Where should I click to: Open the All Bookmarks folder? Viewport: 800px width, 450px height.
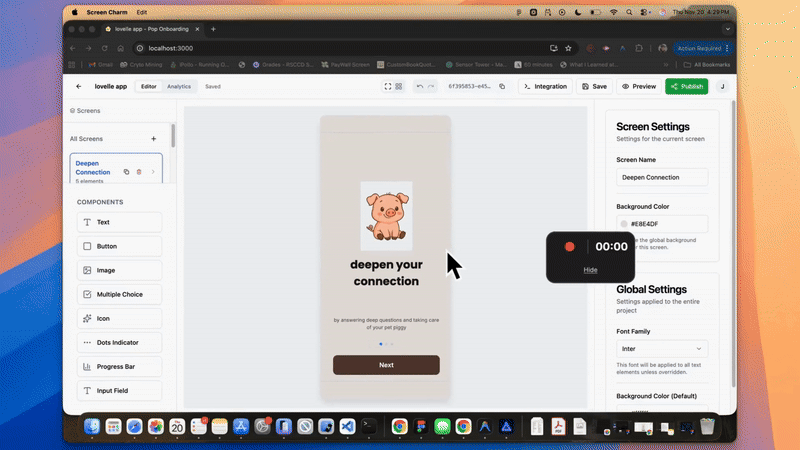[x=707, y=65]
